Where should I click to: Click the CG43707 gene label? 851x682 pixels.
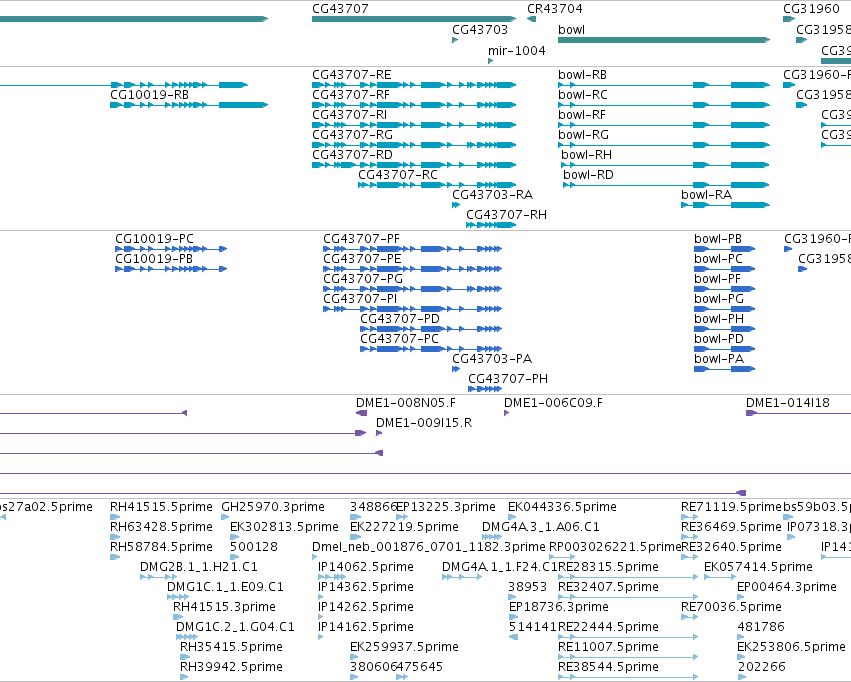(340, 9)
